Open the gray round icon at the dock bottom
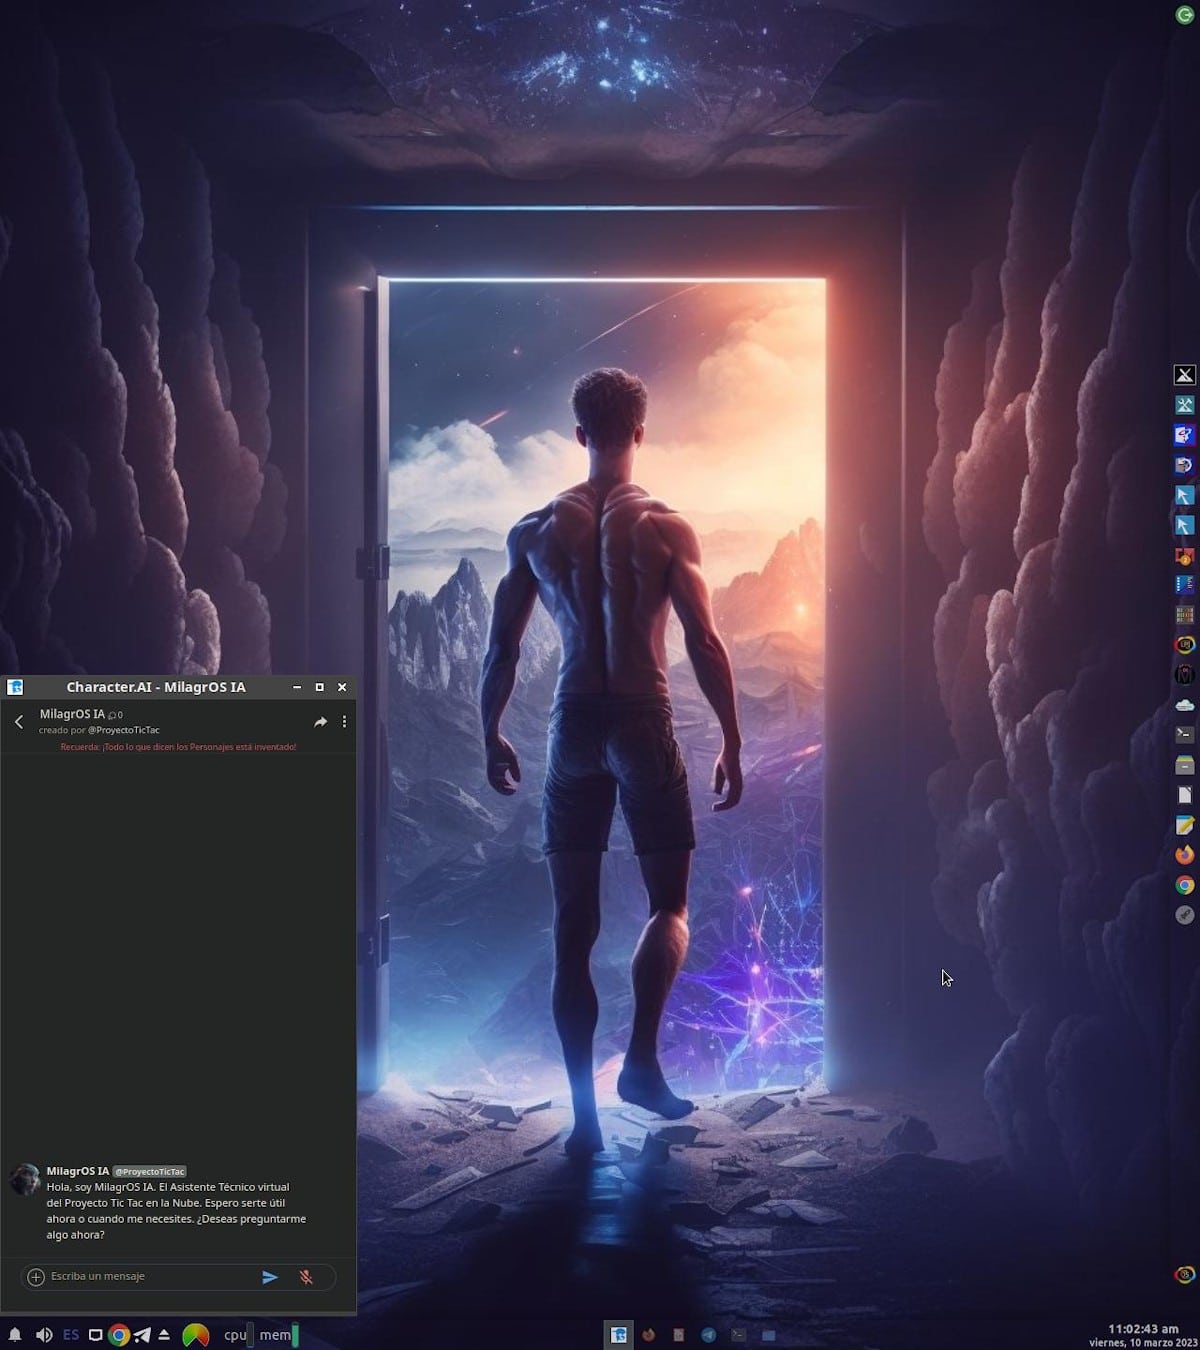This screenshot has width=1200, height=1350. [x=1185, y=915]
